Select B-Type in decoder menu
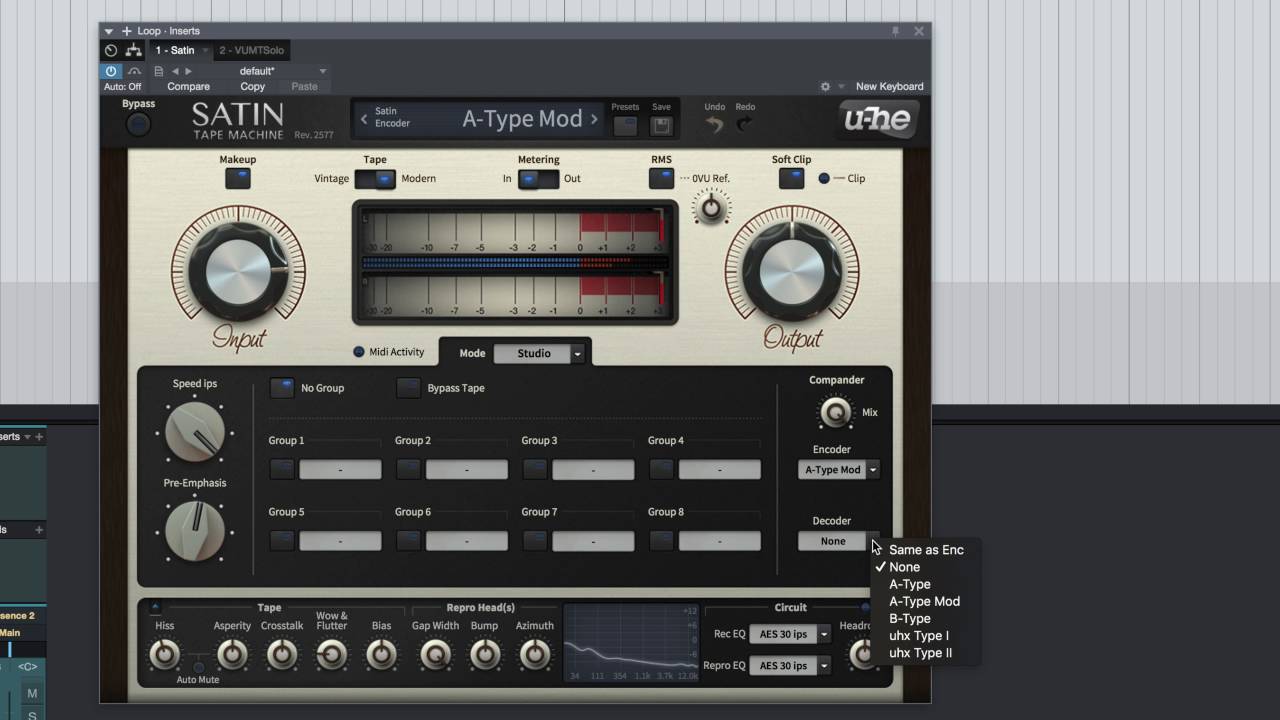1280x720 pixels. 909,618
